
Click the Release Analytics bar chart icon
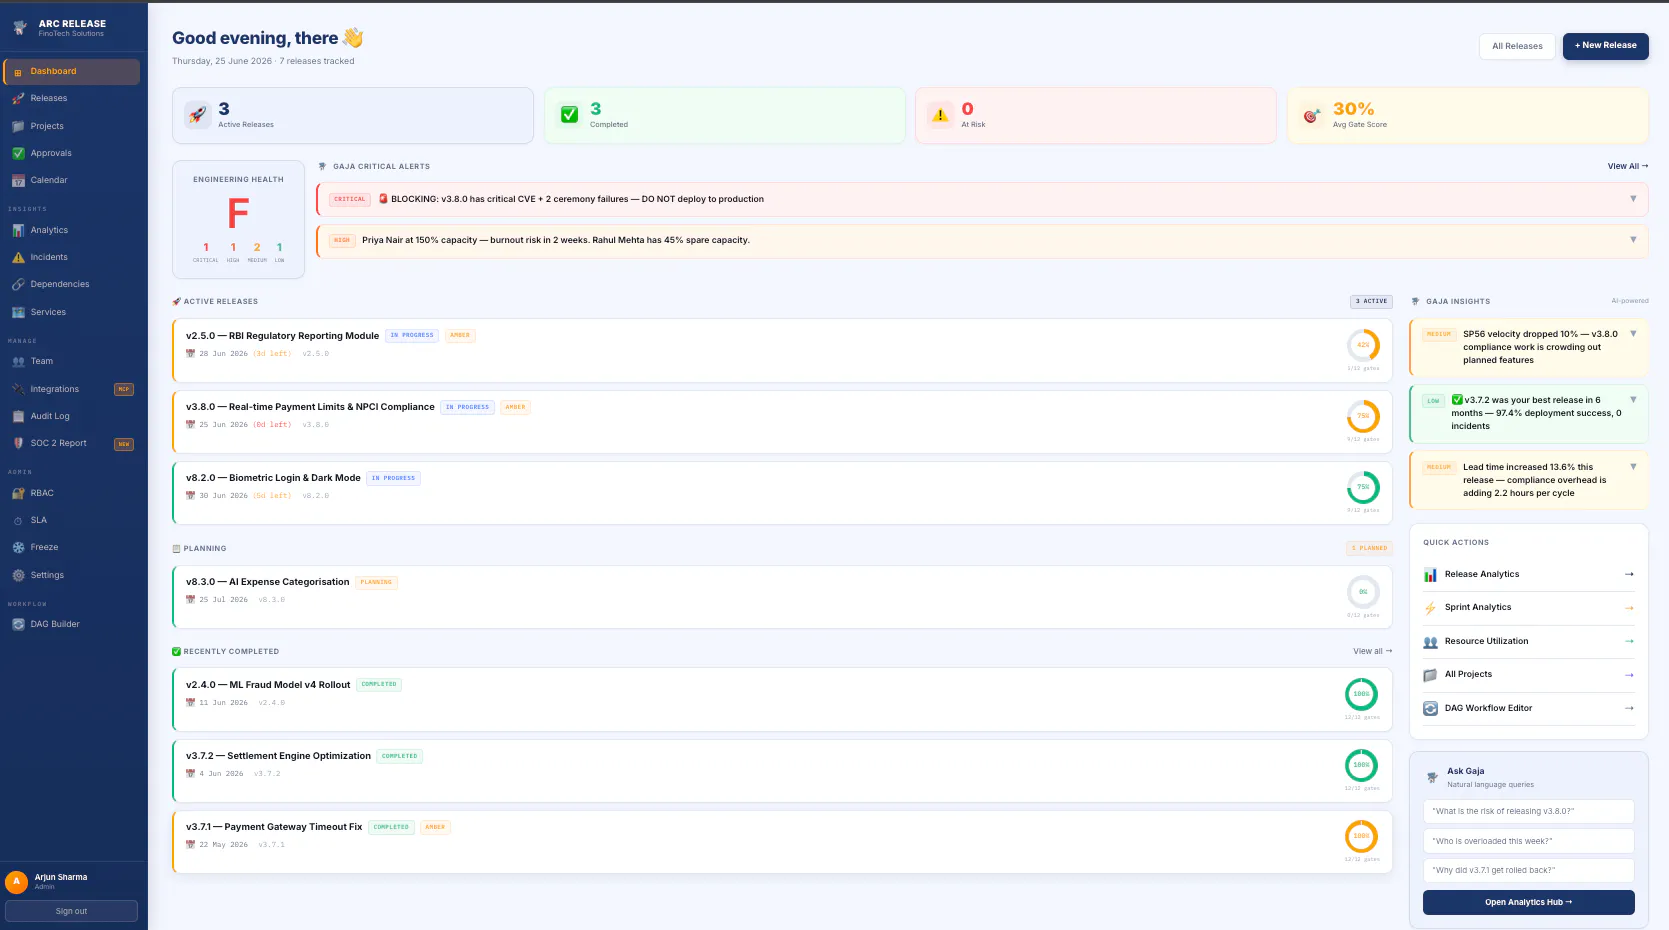(1430, 575)
